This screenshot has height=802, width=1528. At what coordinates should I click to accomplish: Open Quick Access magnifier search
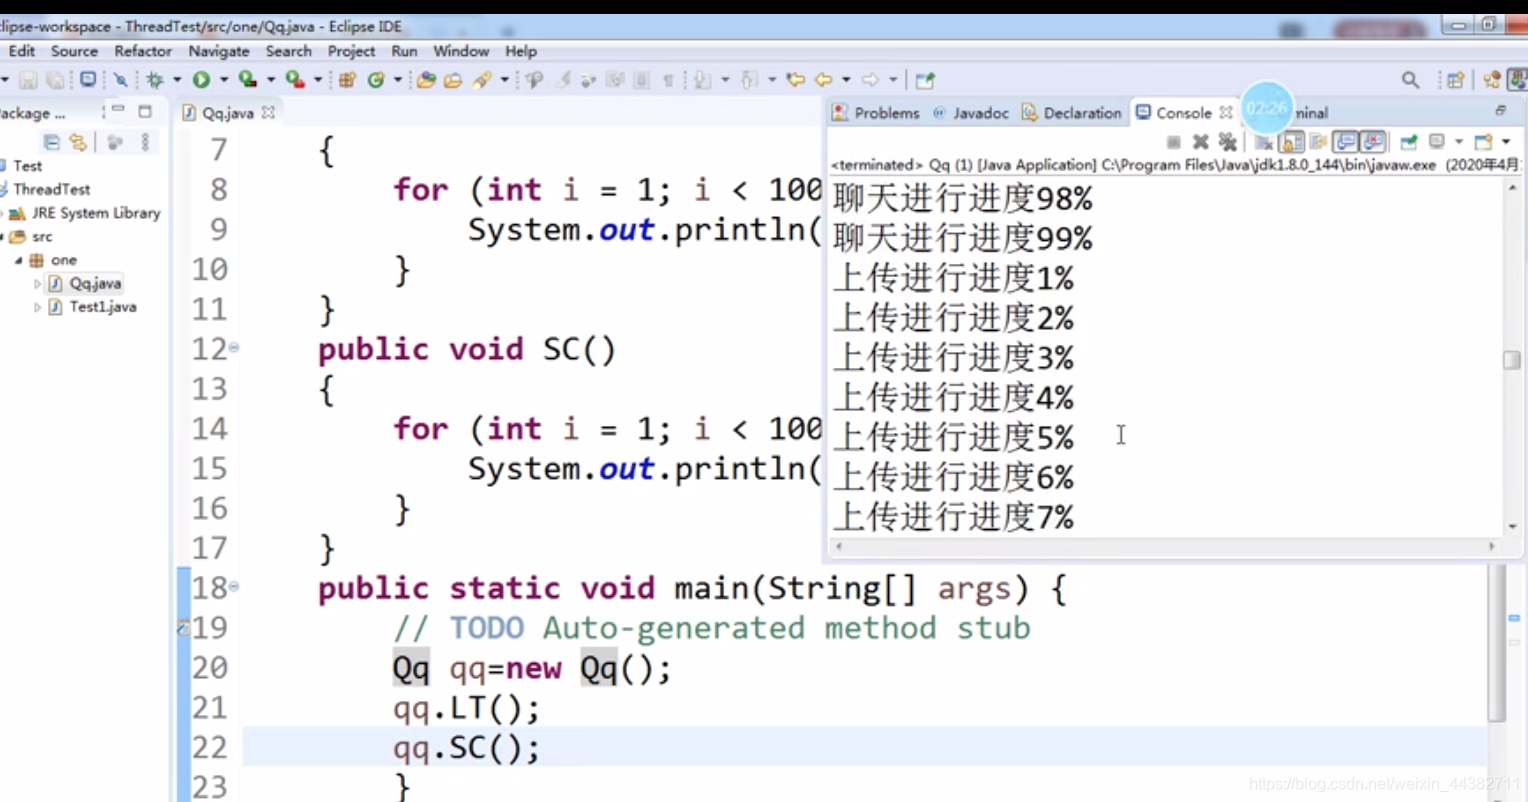pyautogui.click(x=1410, y=80)
